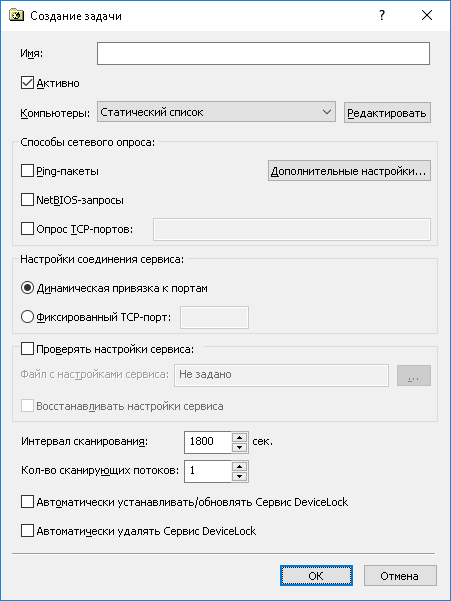451x601 pixels.
Task: Increase Кол-во сканирующих потоков with the up arrow
Action: coord(239,466)
